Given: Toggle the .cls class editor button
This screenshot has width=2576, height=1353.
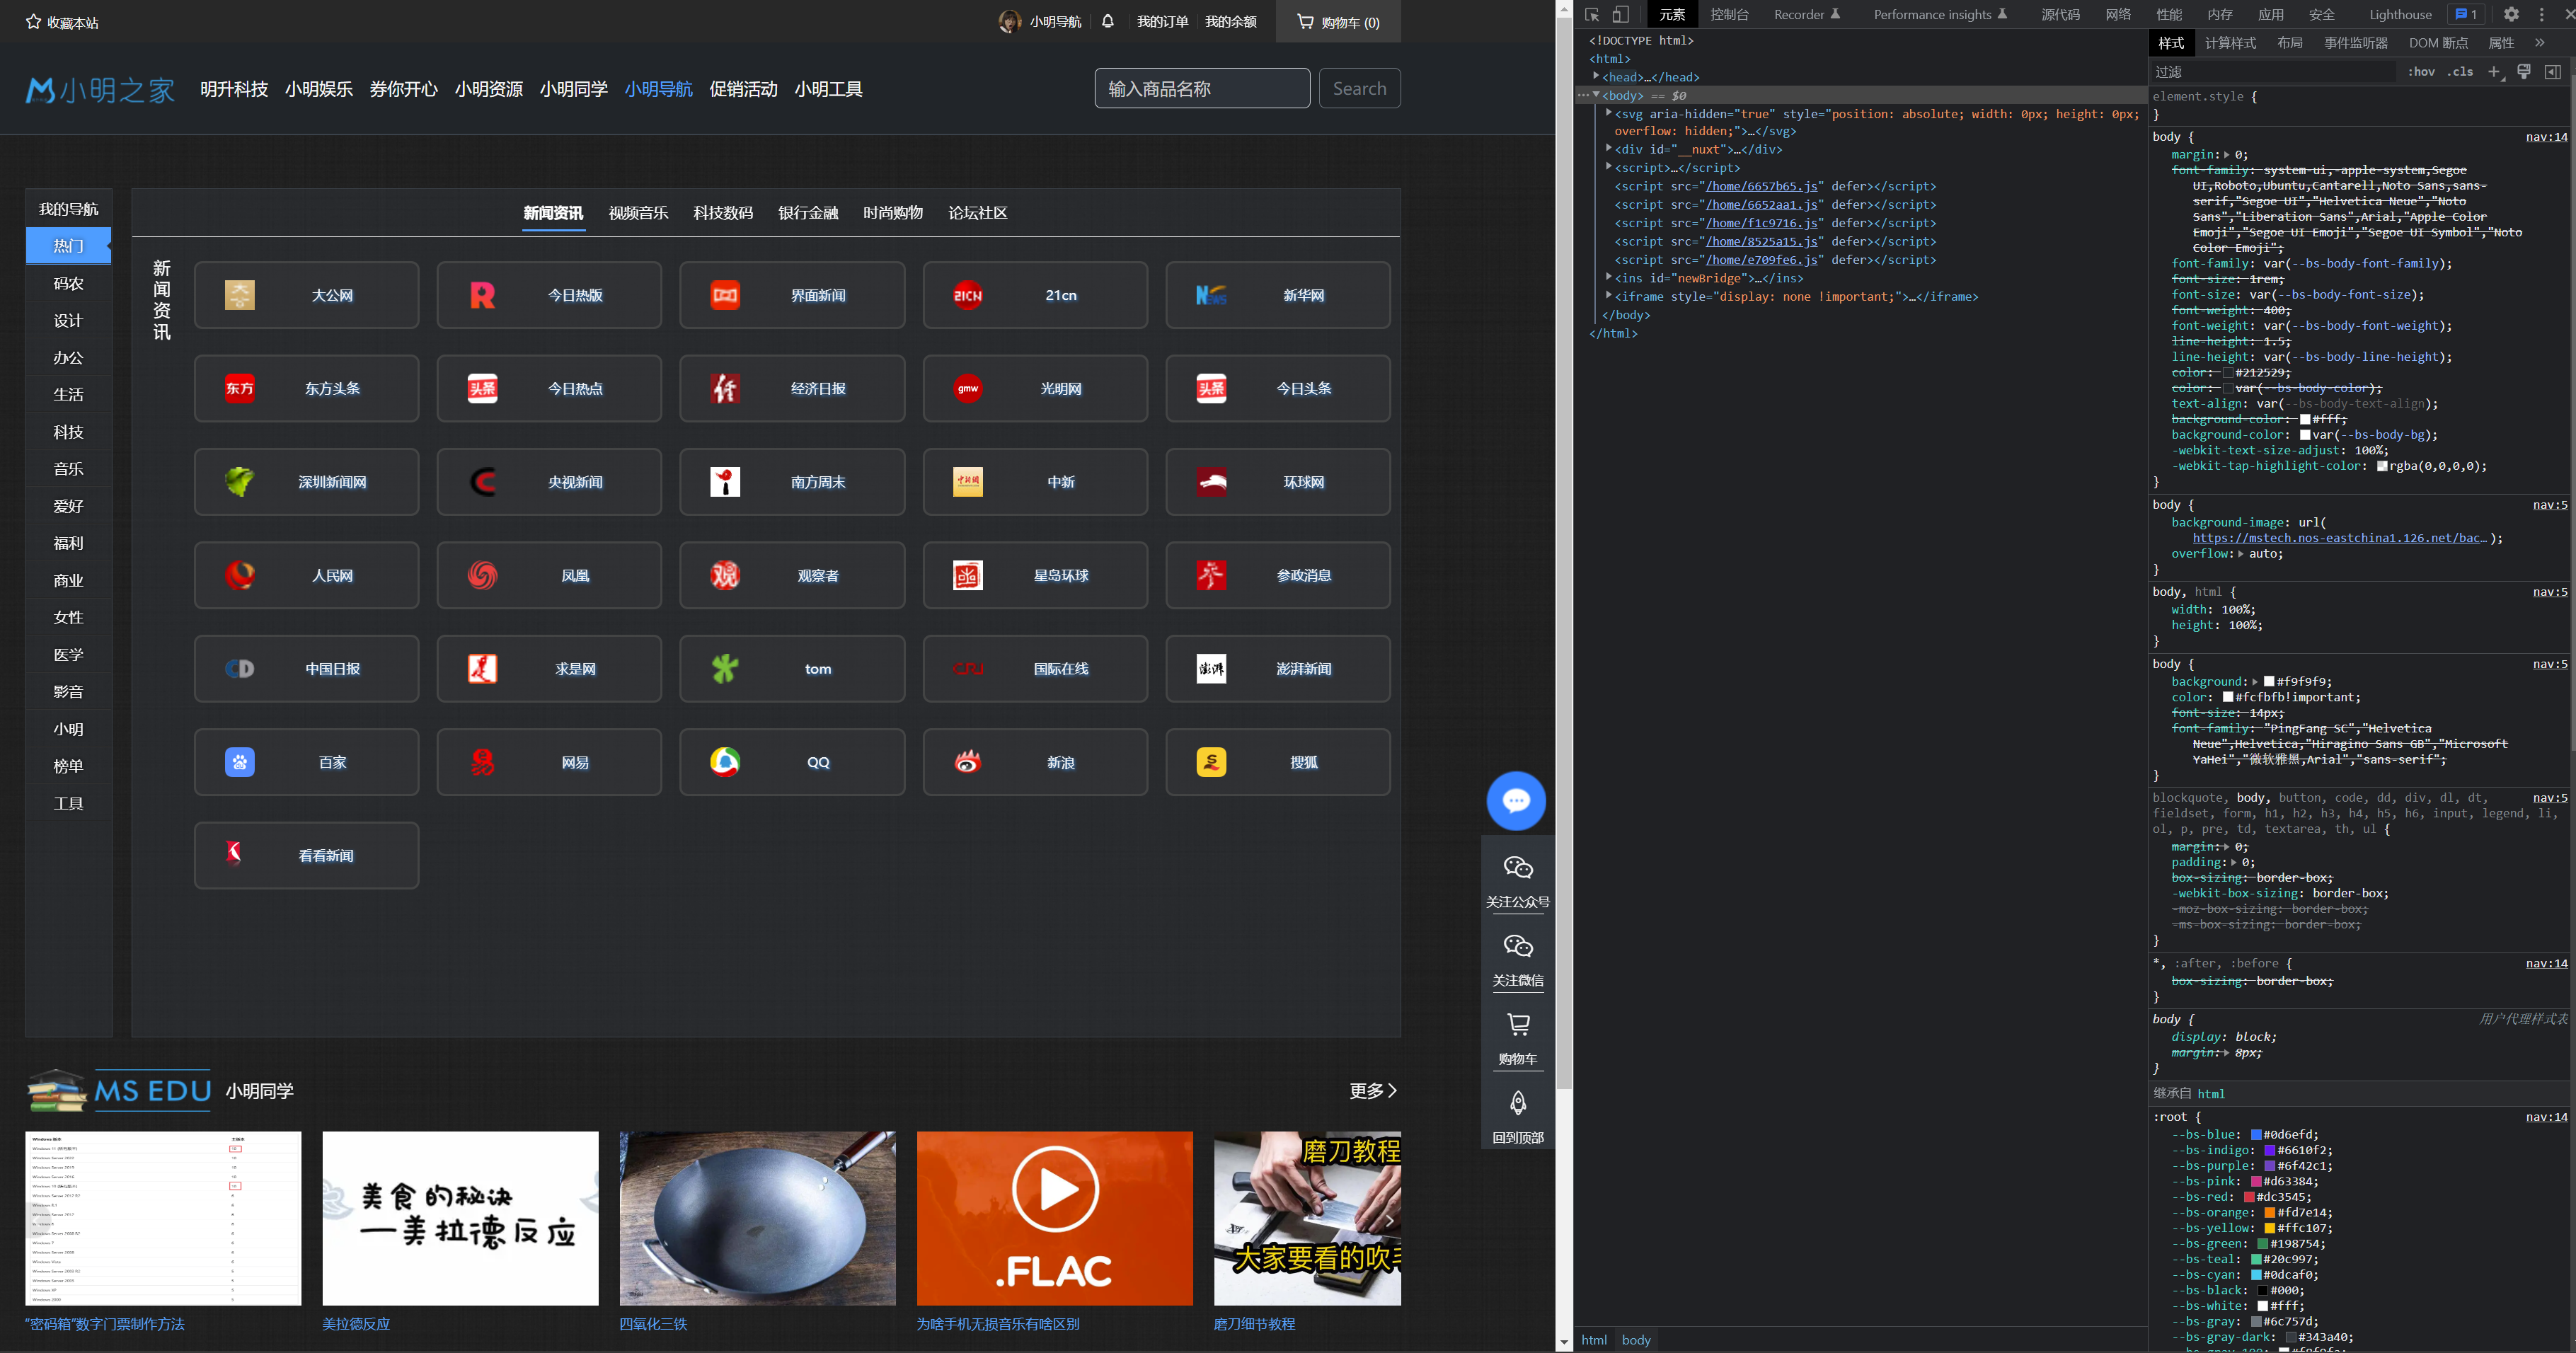Looking at the screenshot, I should (2460, 72).
